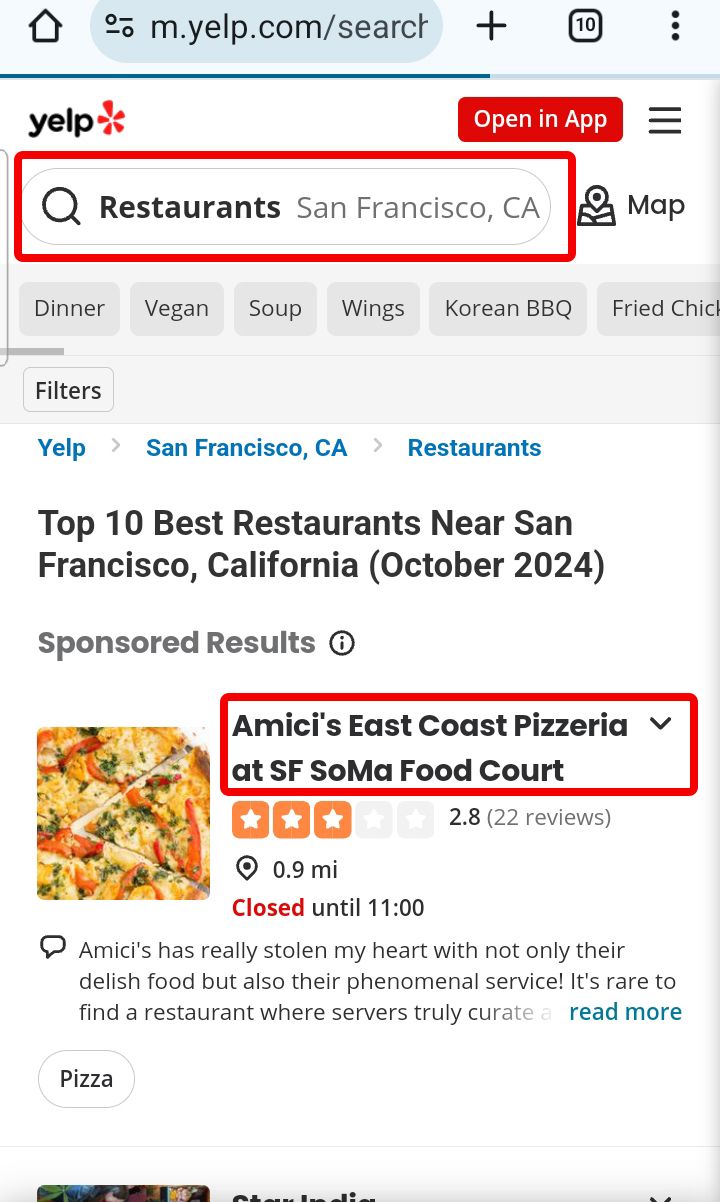Expand the Amici's listing chevron
720x1202 pixels.
coord(661,724)
